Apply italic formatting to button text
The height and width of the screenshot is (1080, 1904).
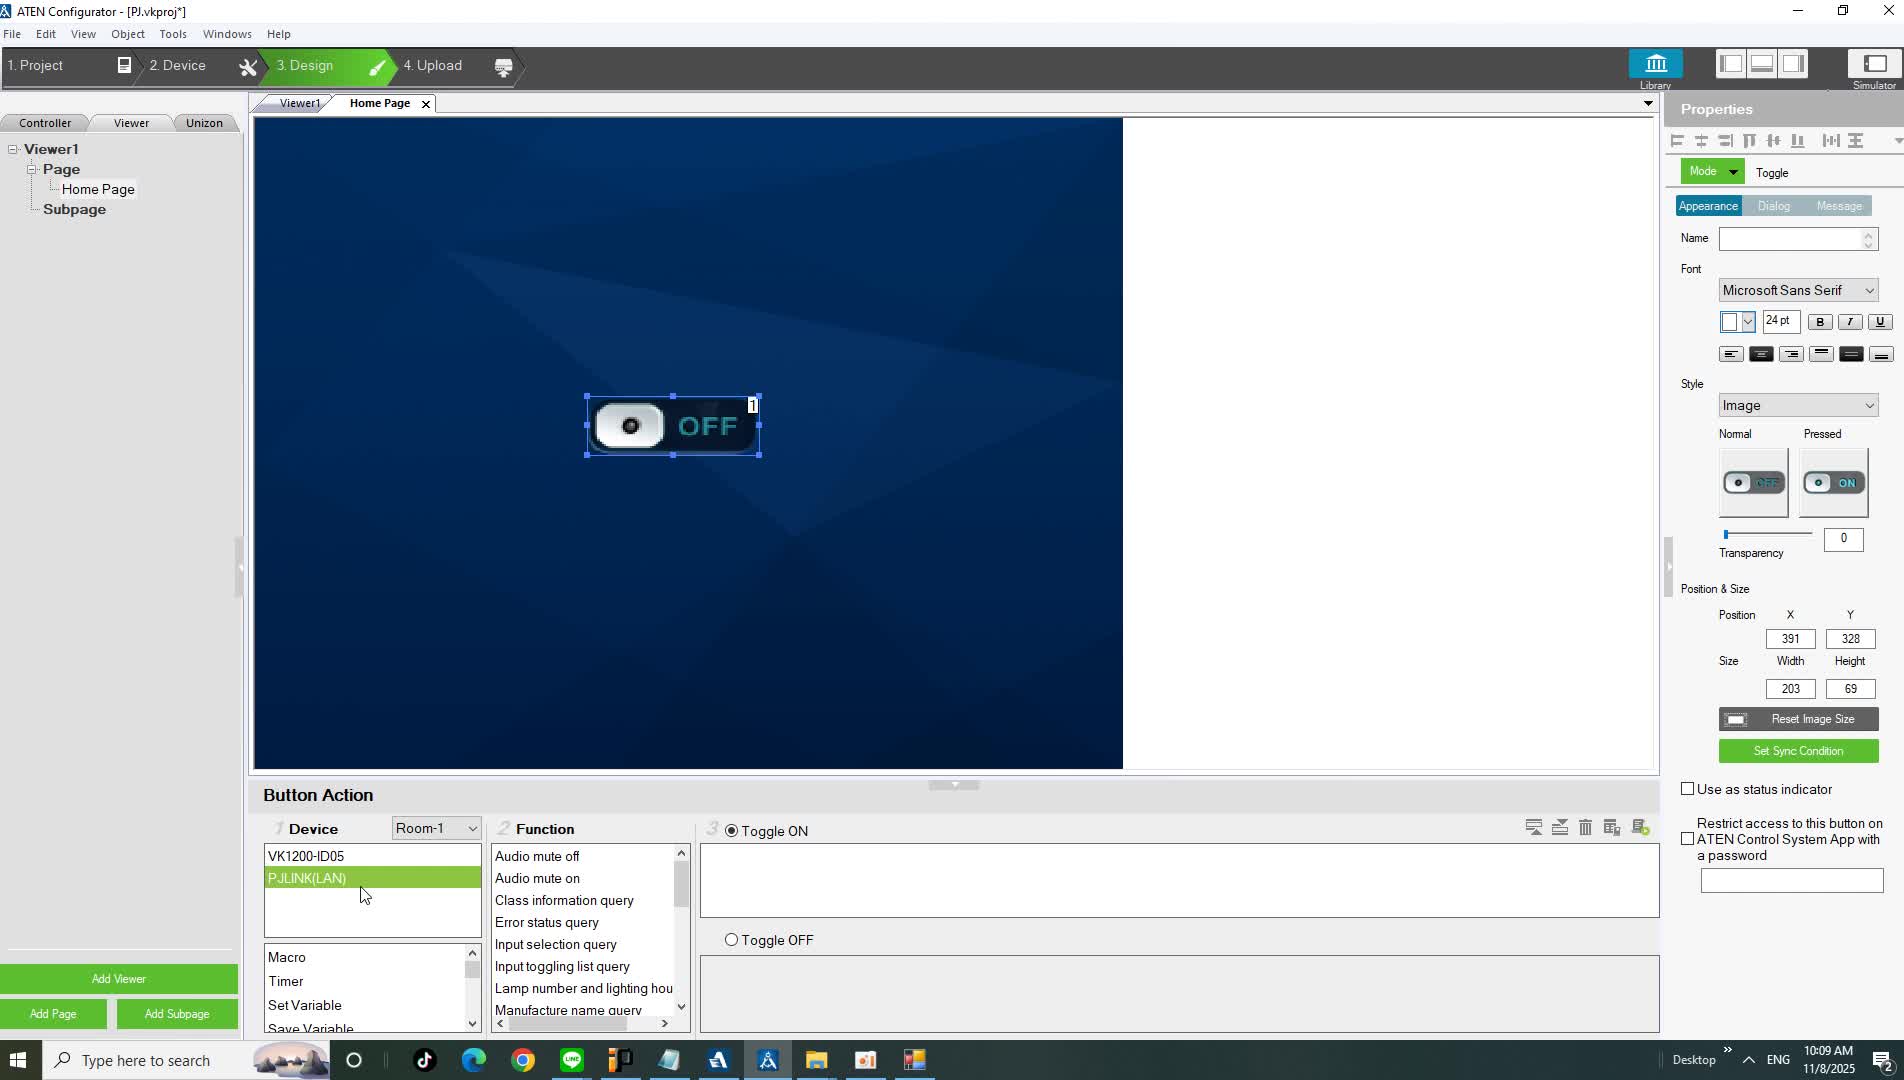(x=1850, y=322)
